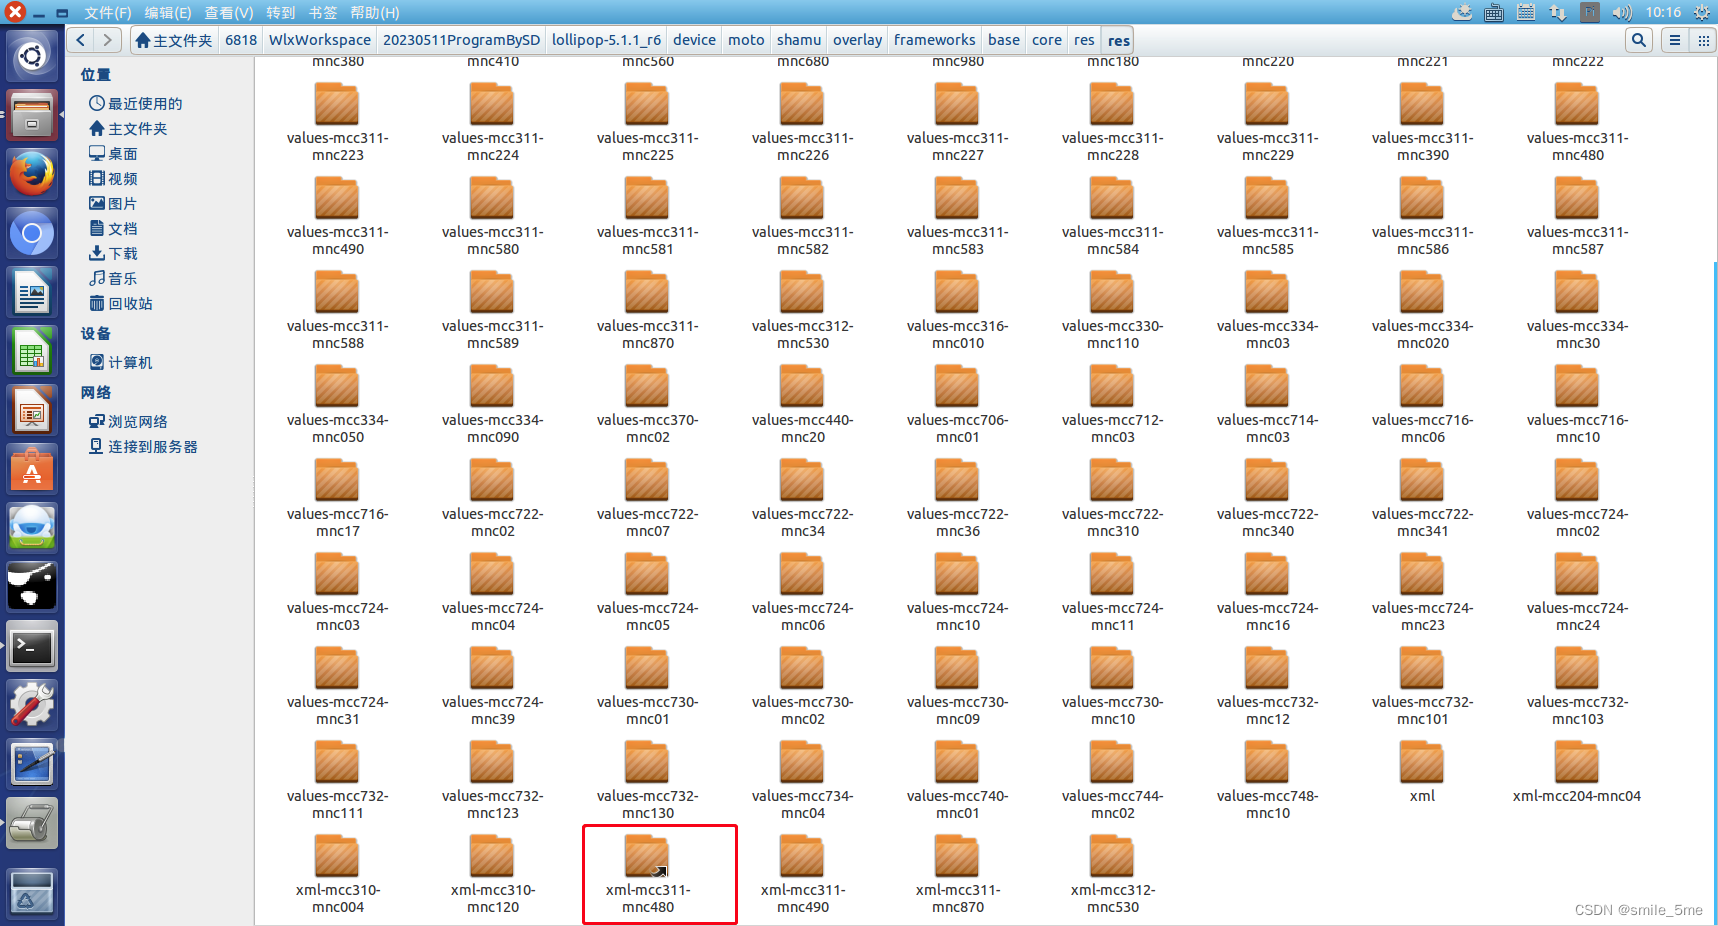Select folder xml-mcc204-mnc04
Image resolution: width=1718 pixels, height=926 pixels.
click(x=1577, y=772)
